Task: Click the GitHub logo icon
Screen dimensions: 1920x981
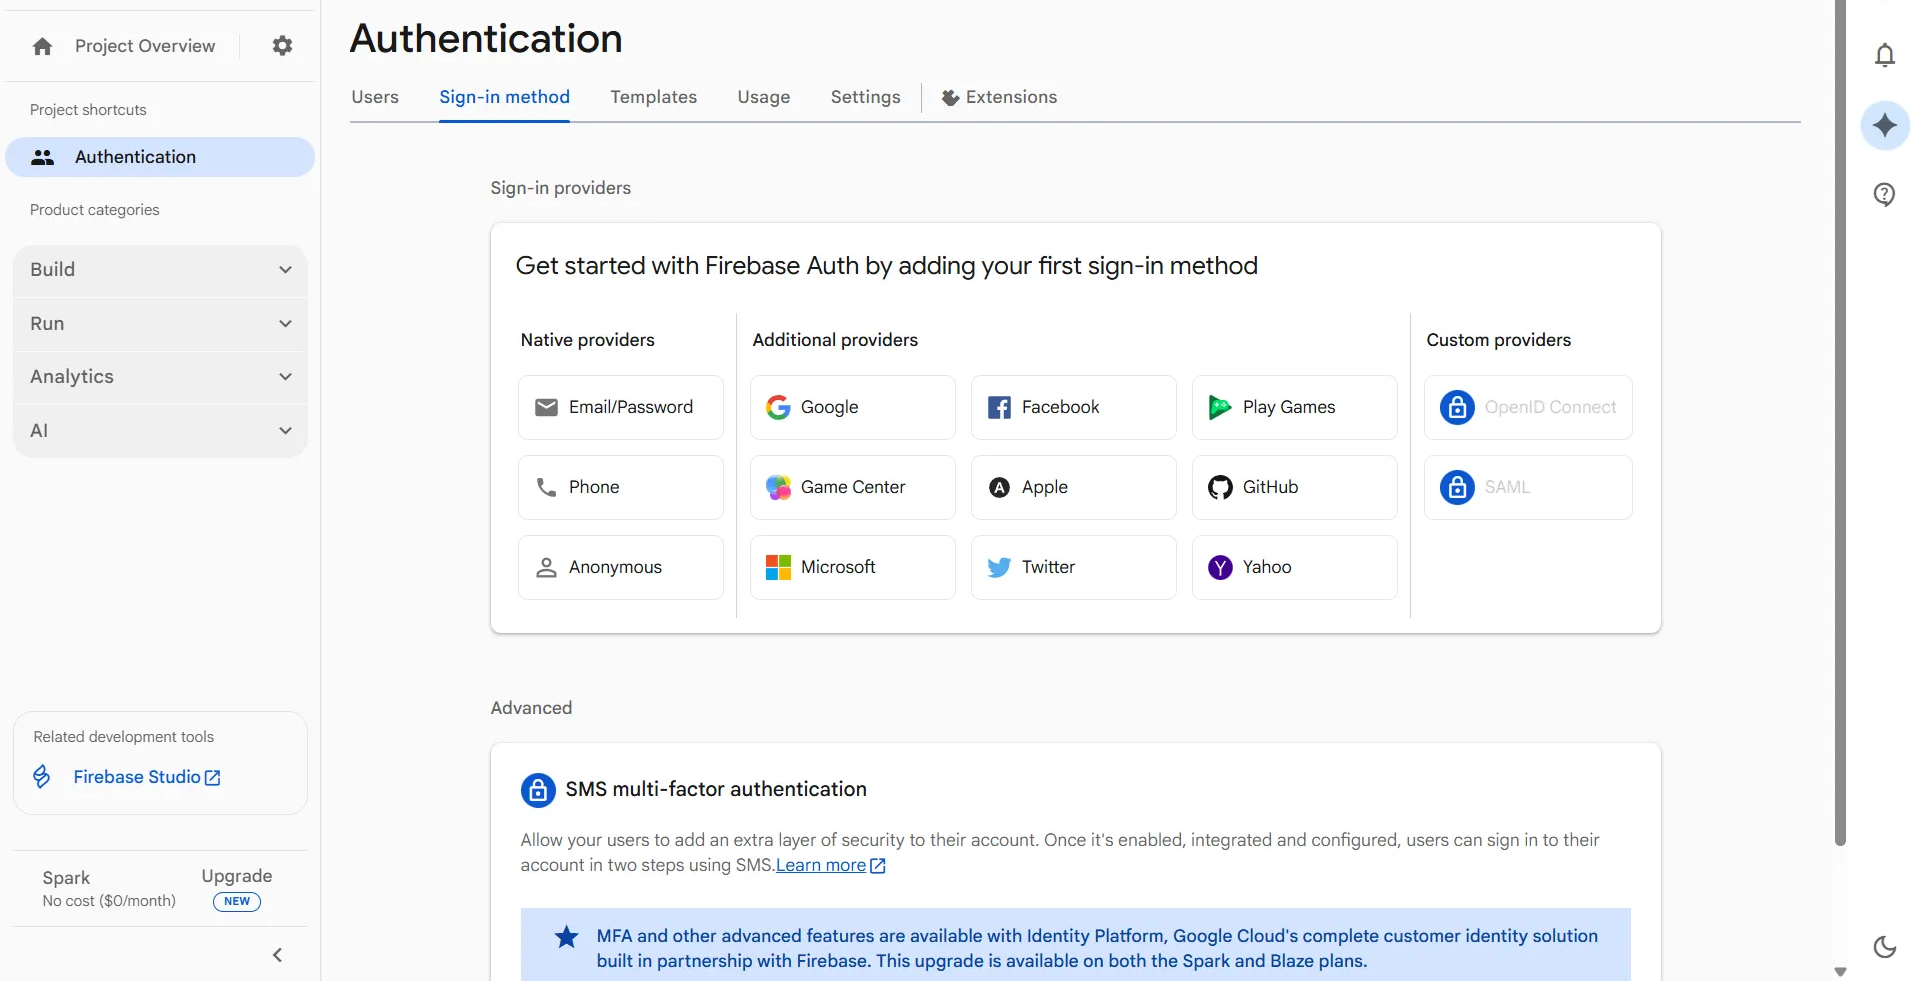Action: point(1220,487)
